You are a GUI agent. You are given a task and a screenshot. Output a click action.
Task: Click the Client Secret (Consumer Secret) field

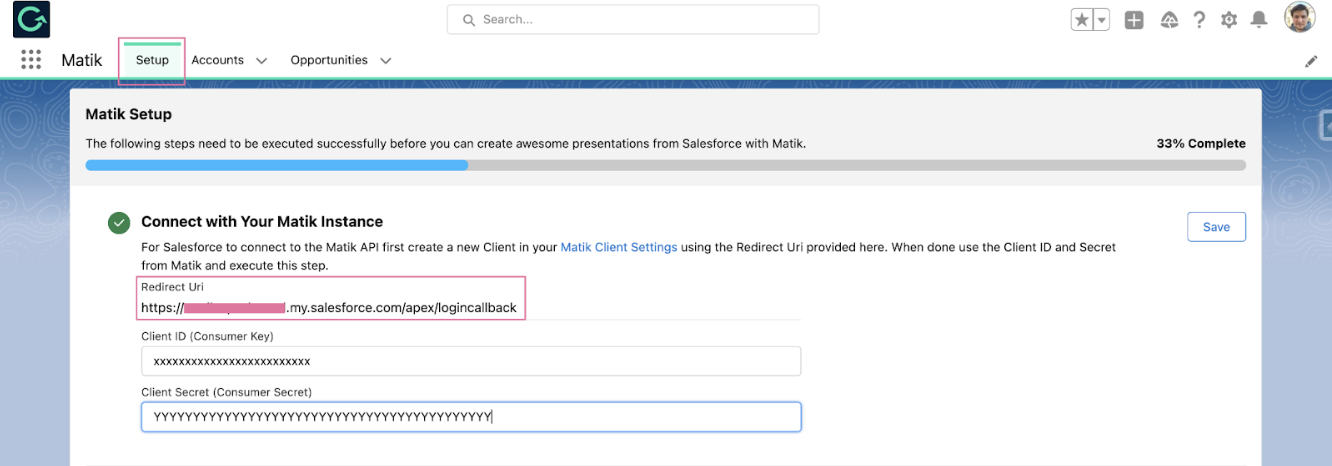471,417
